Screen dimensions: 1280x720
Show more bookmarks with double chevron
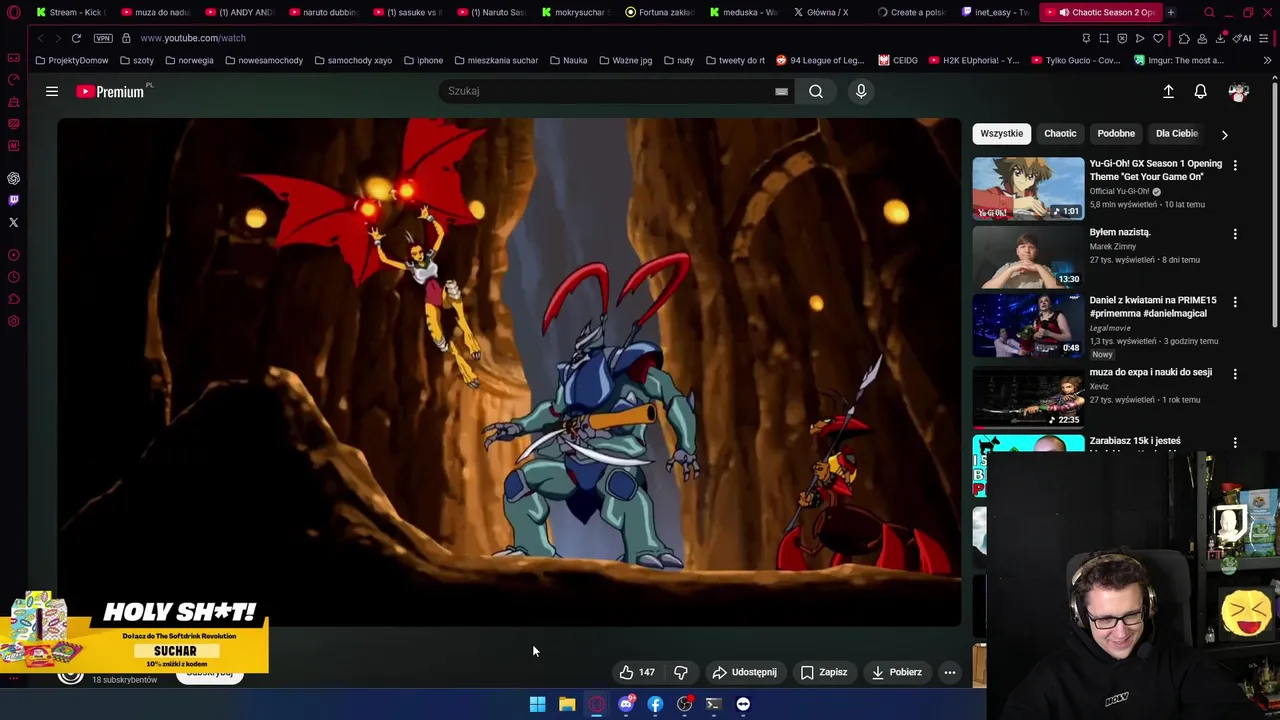coord(1267,60)
